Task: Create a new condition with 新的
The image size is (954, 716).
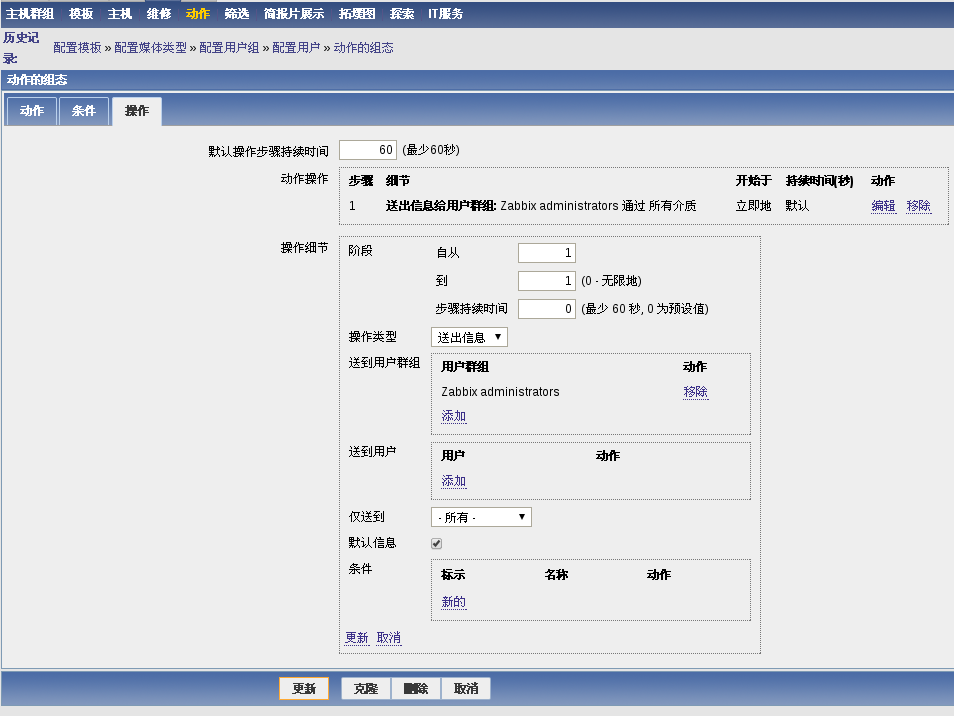Action: [x=452, y=602]
